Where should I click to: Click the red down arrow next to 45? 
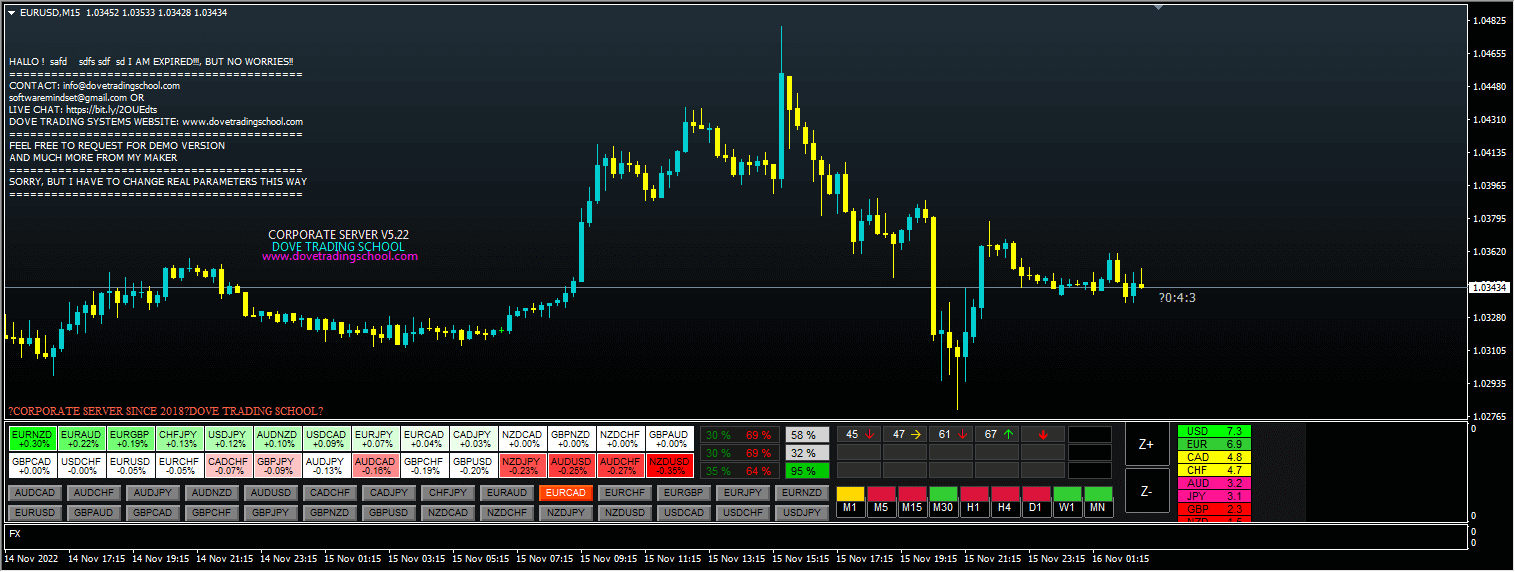pyautogui.click(x=871, y=435)
